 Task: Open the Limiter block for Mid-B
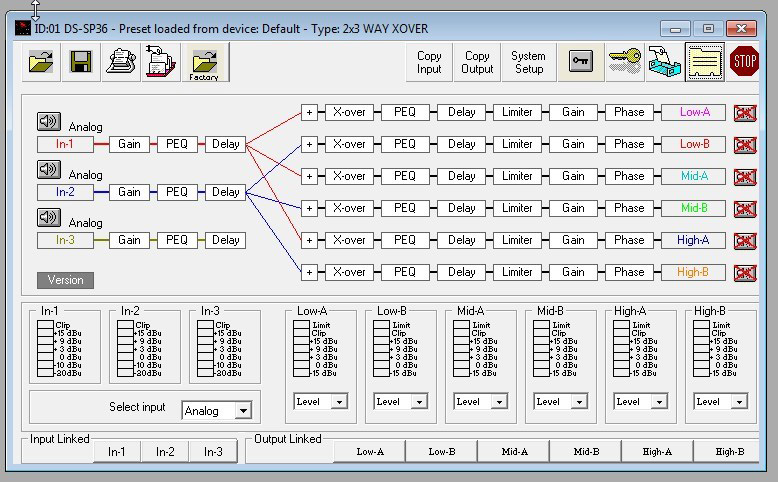[517, 208]
